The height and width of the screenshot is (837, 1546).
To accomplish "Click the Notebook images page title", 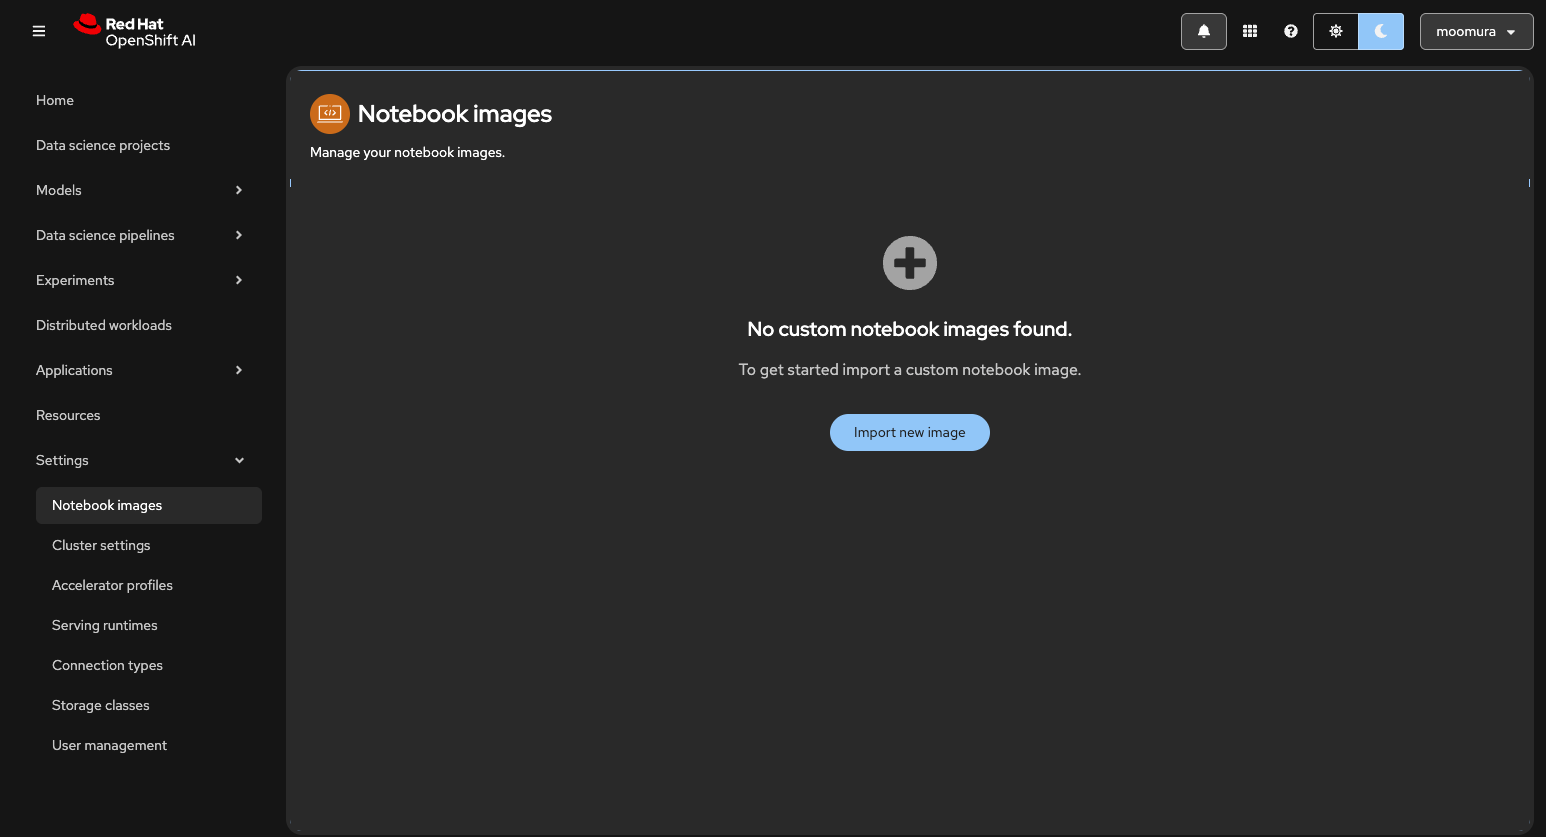I will [x=455, y=114].
